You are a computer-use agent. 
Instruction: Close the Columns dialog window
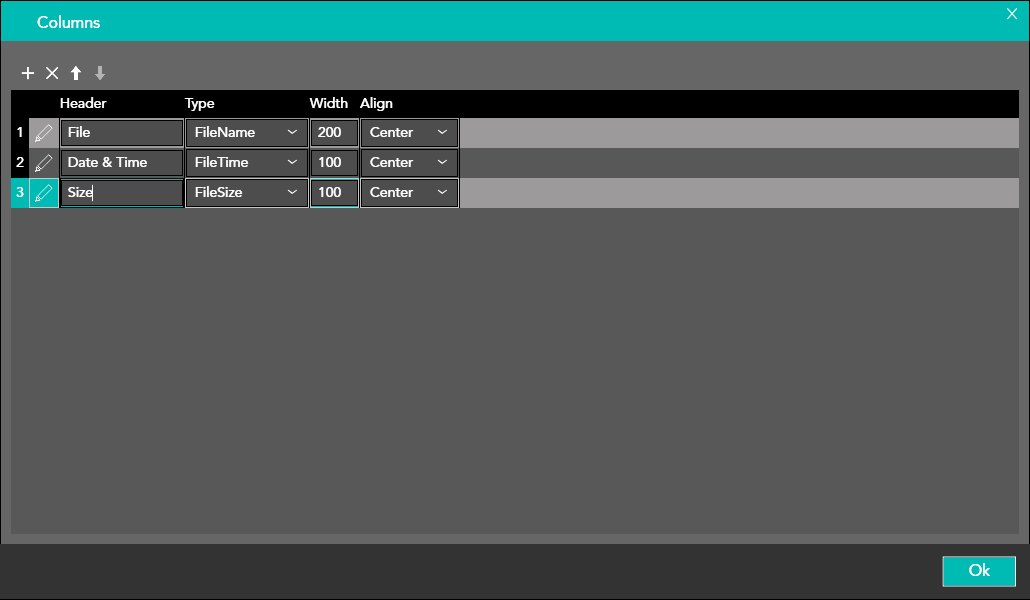point(1011,13)
